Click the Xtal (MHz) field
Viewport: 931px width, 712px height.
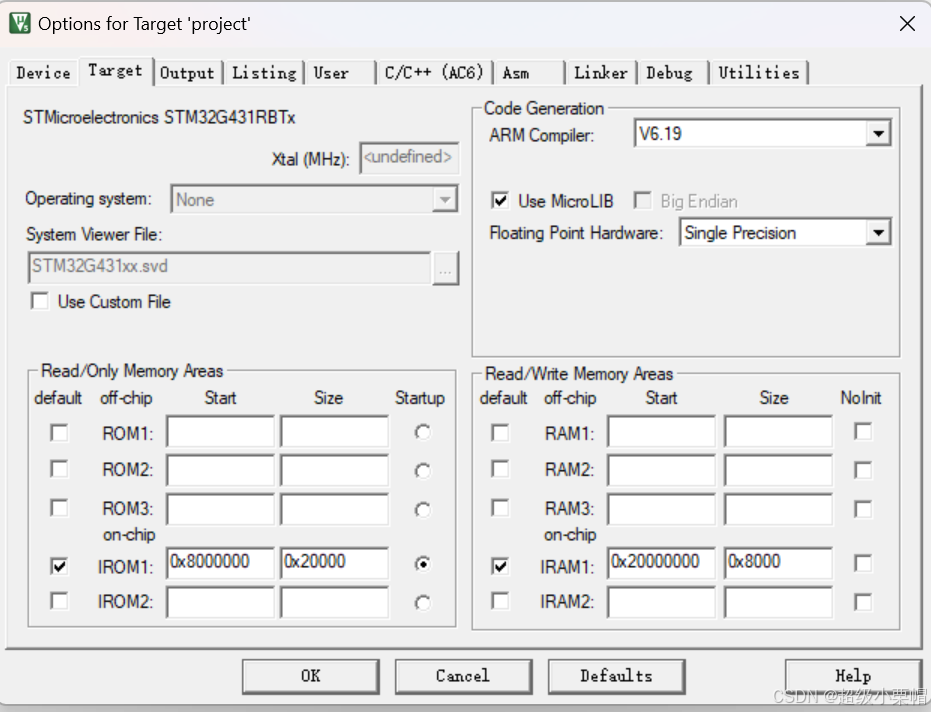(x=409, y=158)
